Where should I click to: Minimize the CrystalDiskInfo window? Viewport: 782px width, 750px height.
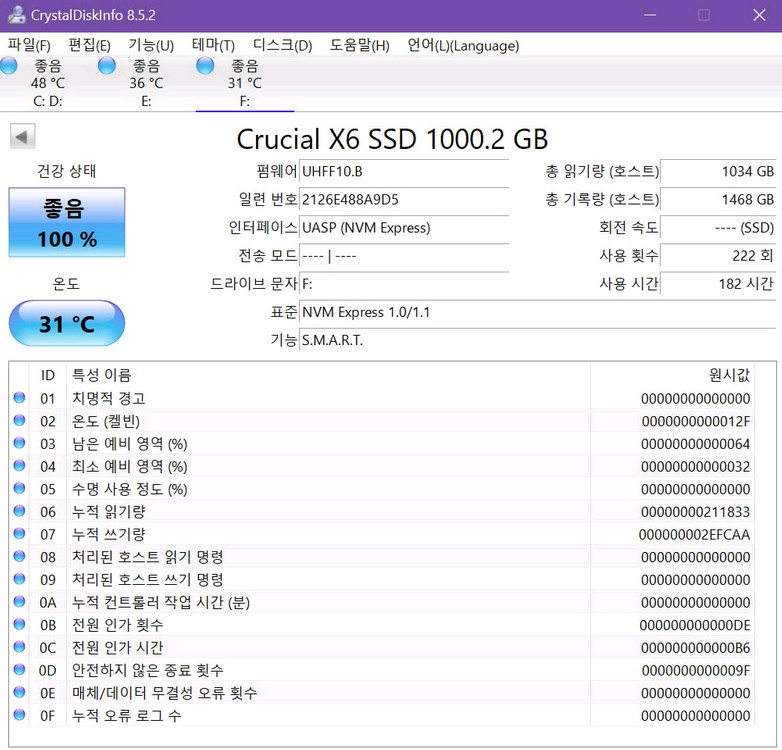[649, 15]
